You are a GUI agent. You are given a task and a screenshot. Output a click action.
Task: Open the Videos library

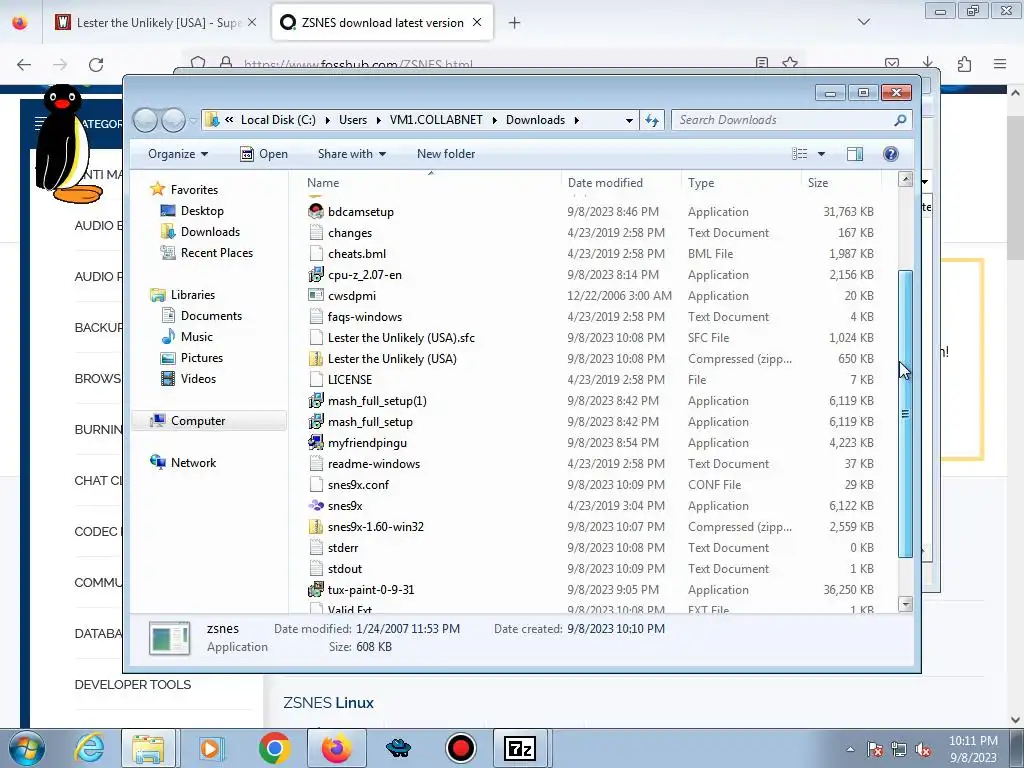(x=198, y=379)
